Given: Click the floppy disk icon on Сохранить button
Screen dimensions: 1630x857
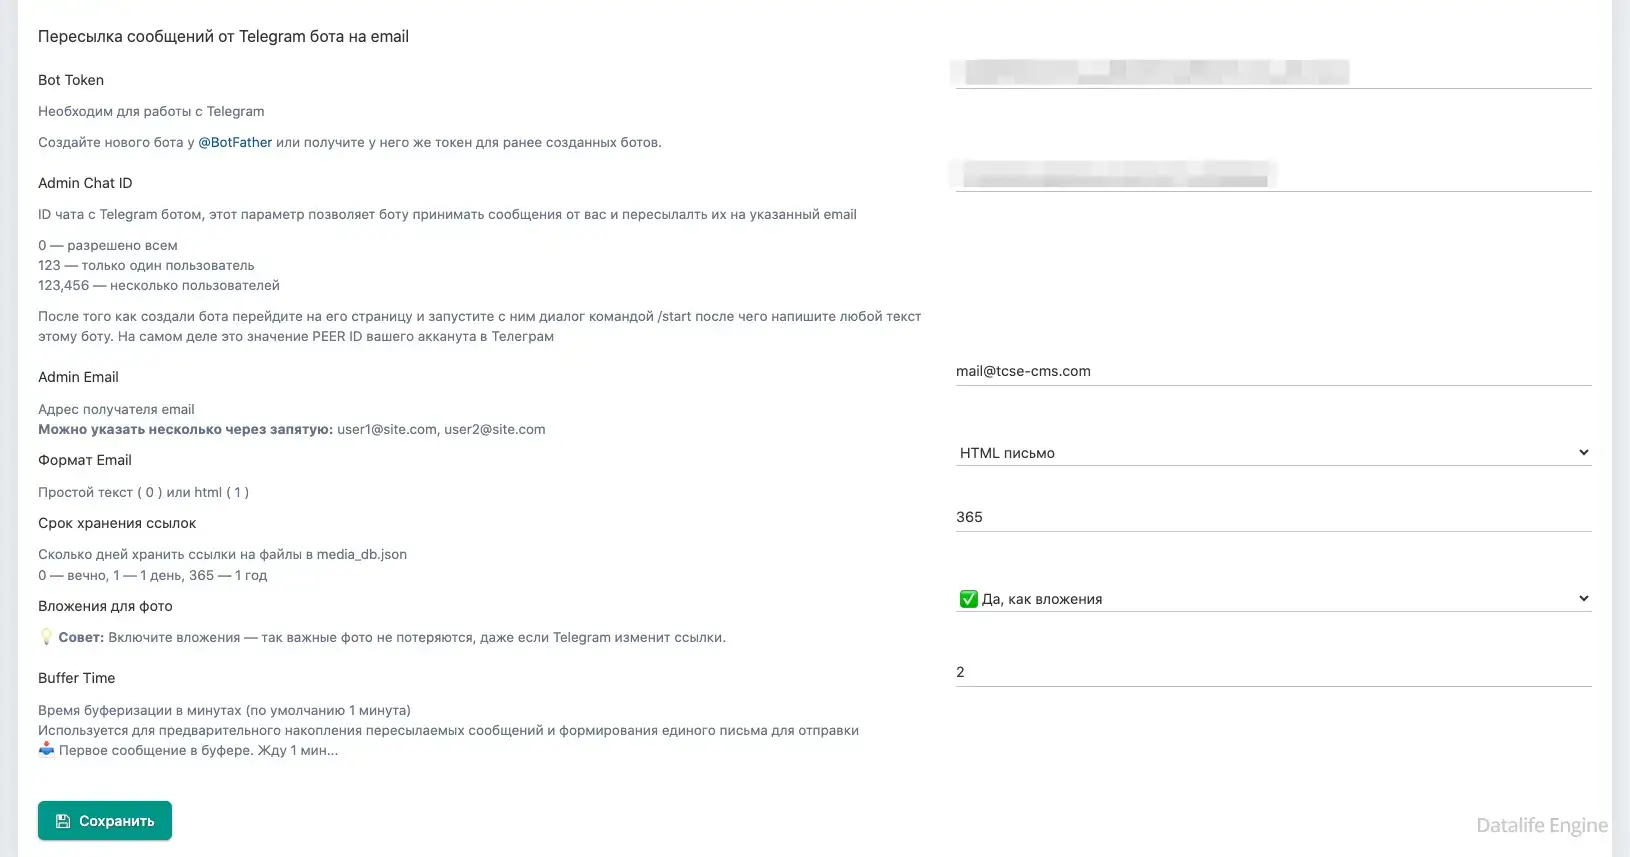Looking at the screenshot, I should (63, 821).
